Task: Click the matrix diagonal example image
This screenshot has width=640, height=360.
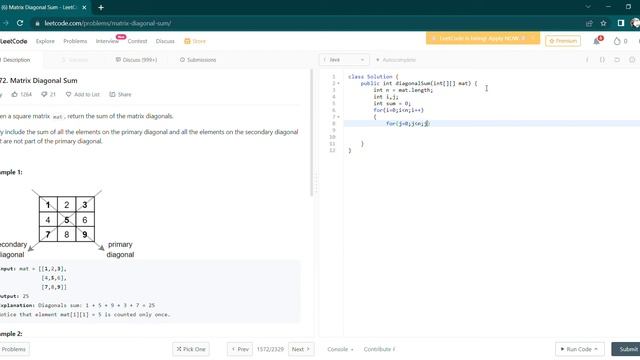Action: (67, 222)
